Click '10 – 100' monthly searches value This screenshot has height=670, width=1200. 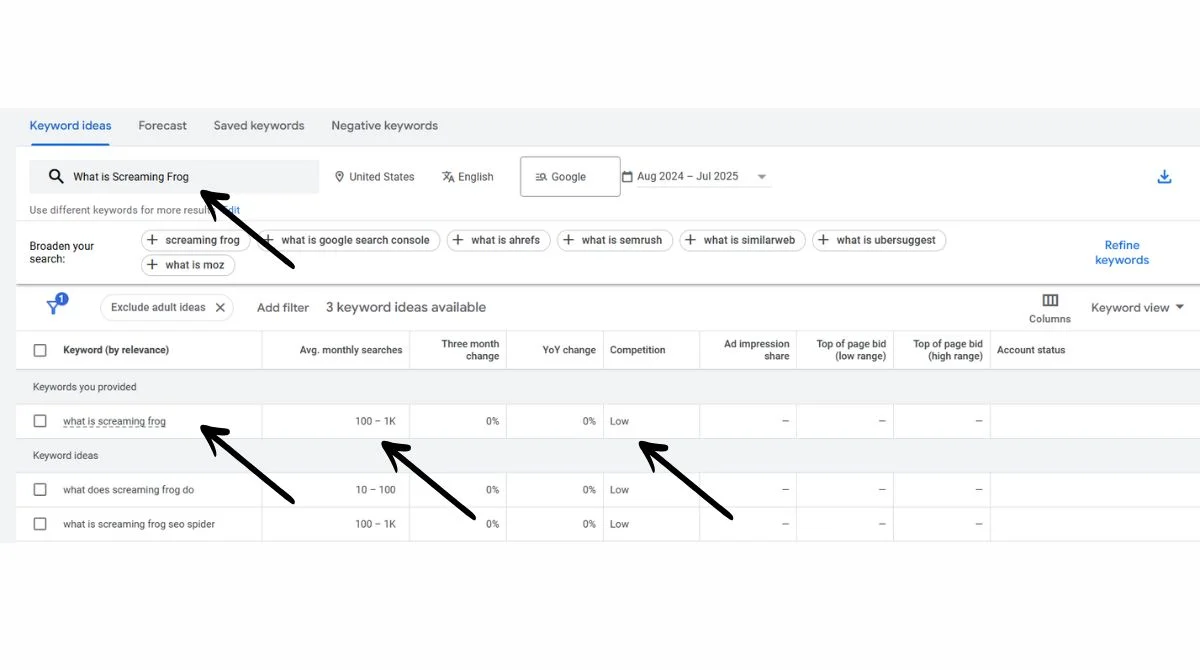(x=375, y=490)
